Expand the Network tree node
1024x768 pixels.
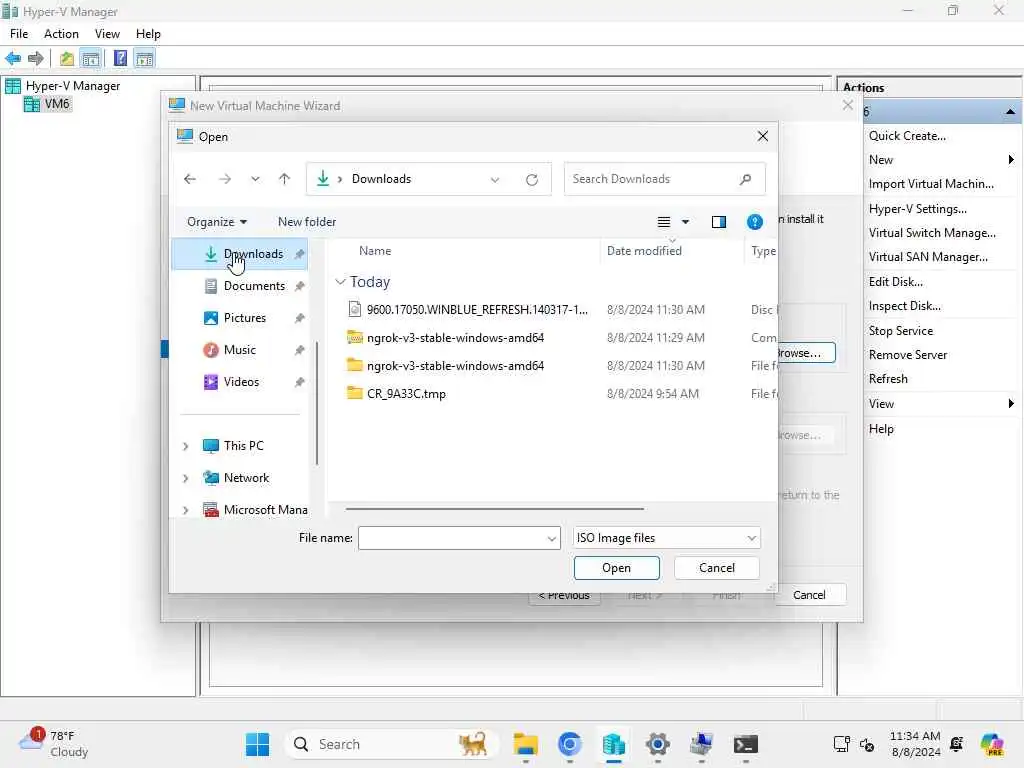click(186, 478)
